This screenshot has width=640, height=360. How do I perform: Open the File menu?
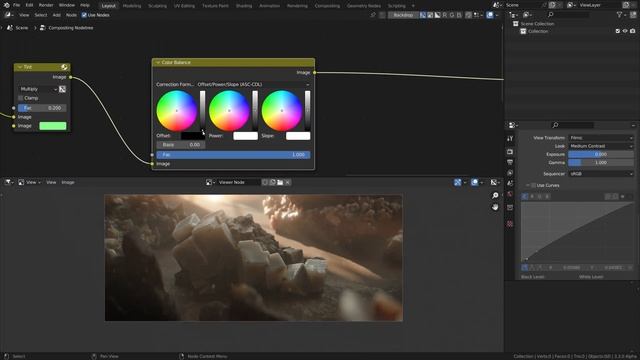coord(16,5)
